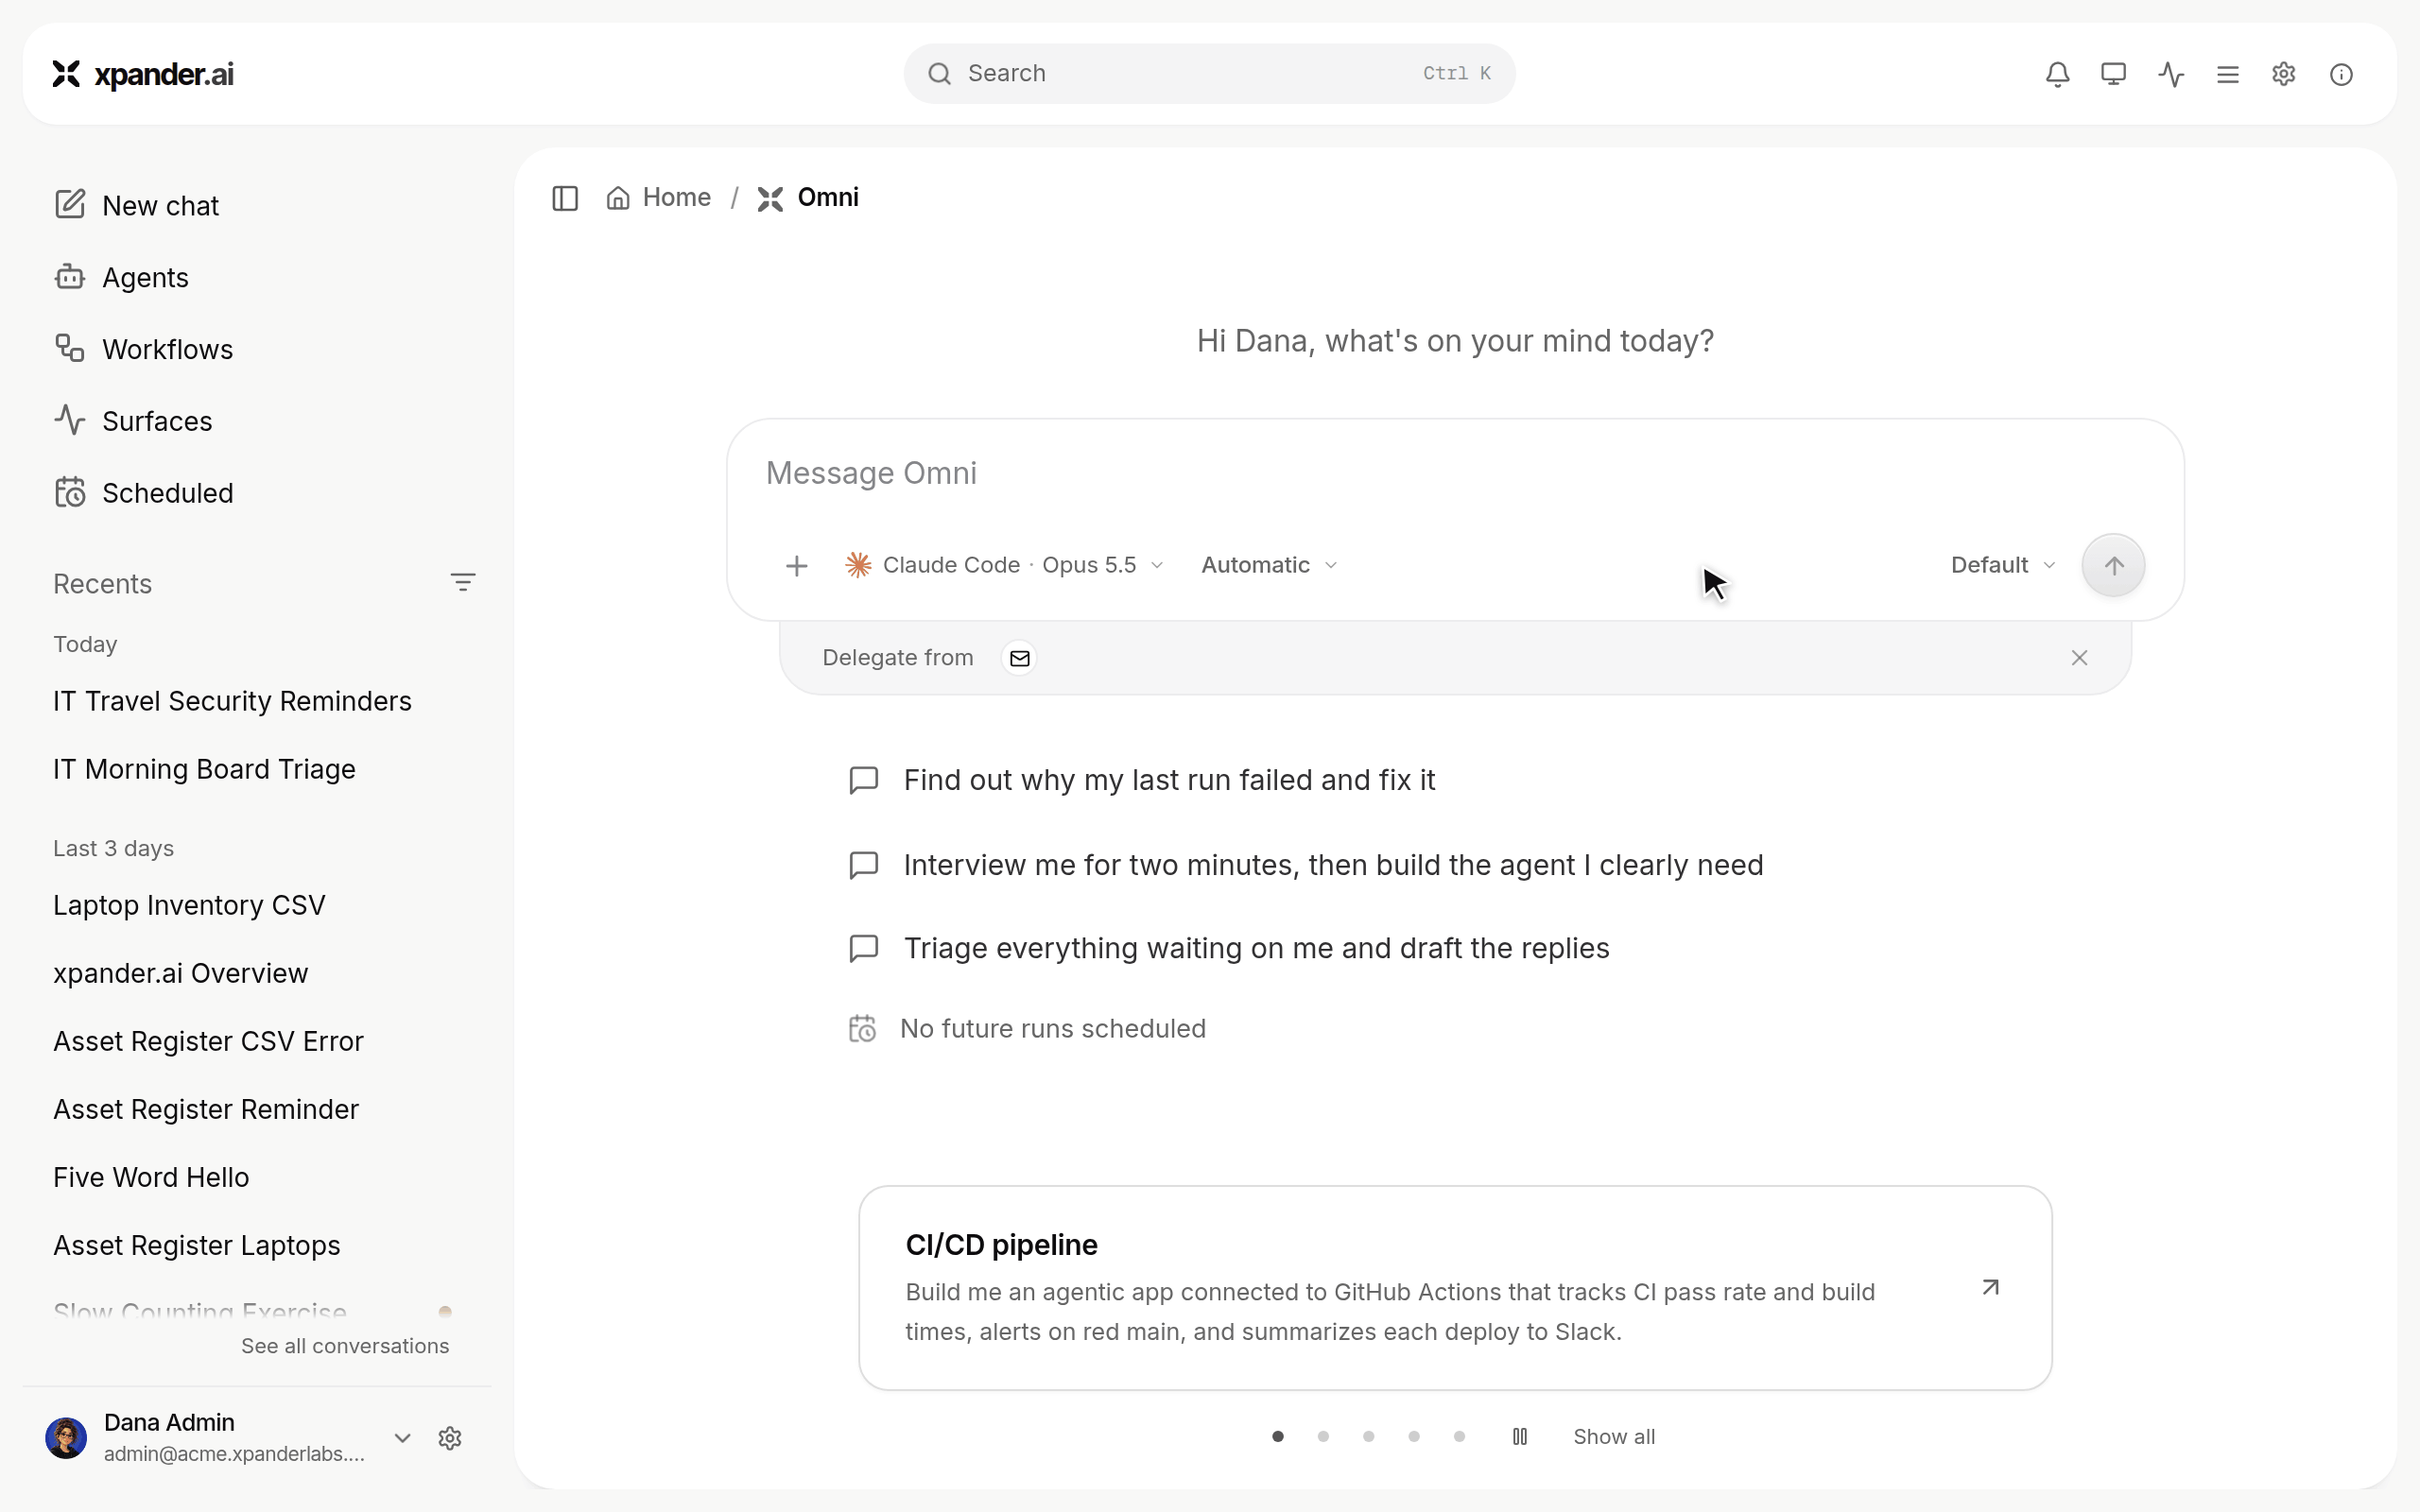Screen dimensions: 2420x1512
Task: Click the mail icon beside Delegate from
Action: (1019, 658)
